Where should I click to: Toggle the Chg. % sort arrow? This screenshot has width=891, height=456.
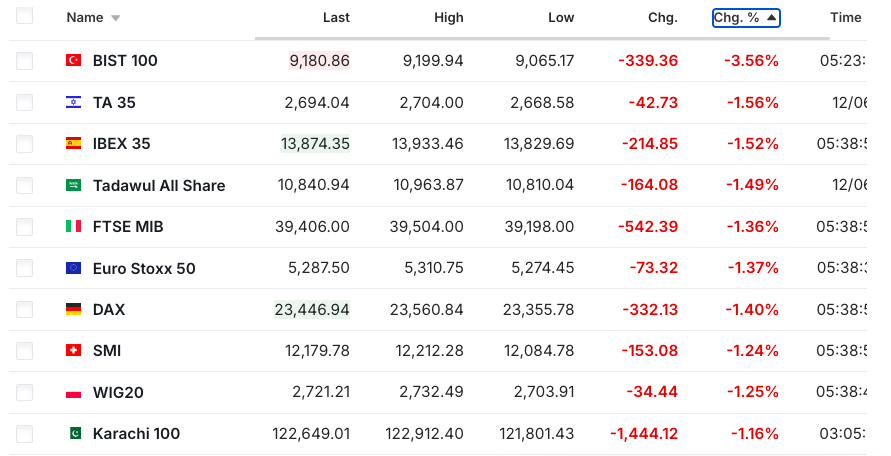pos(771,17)
